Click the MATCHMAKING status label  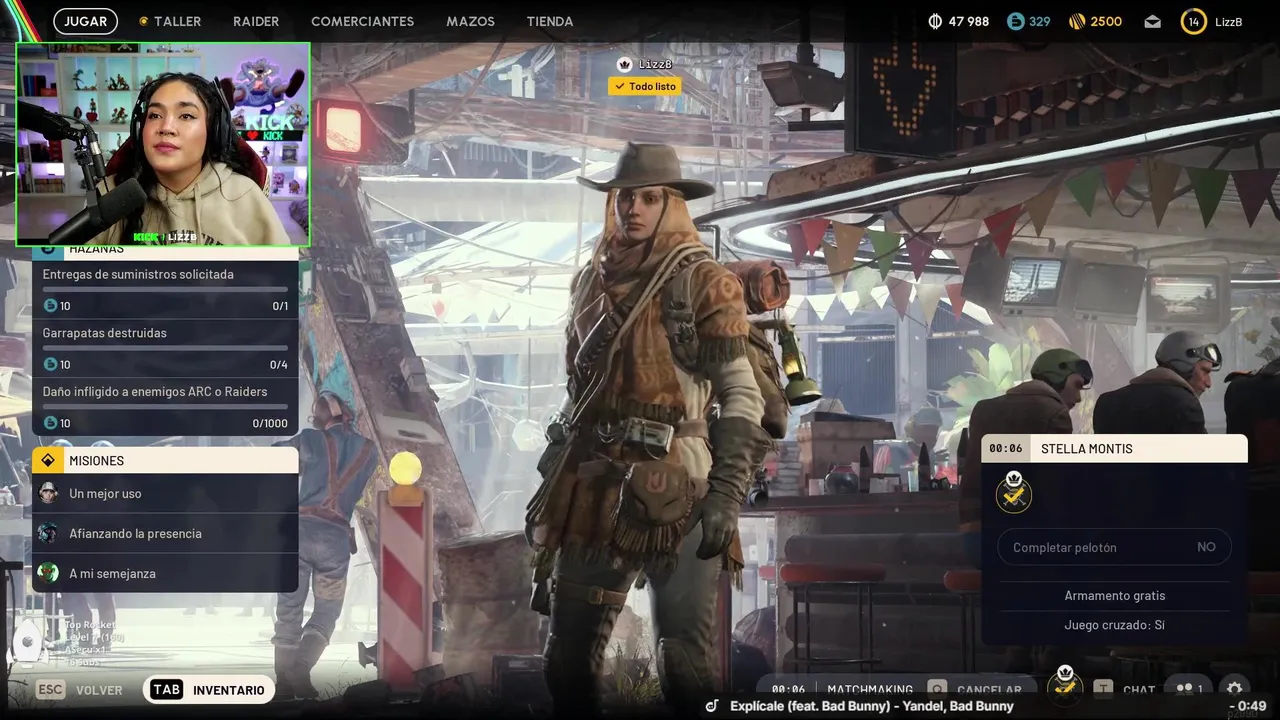(x=870, y=690)
